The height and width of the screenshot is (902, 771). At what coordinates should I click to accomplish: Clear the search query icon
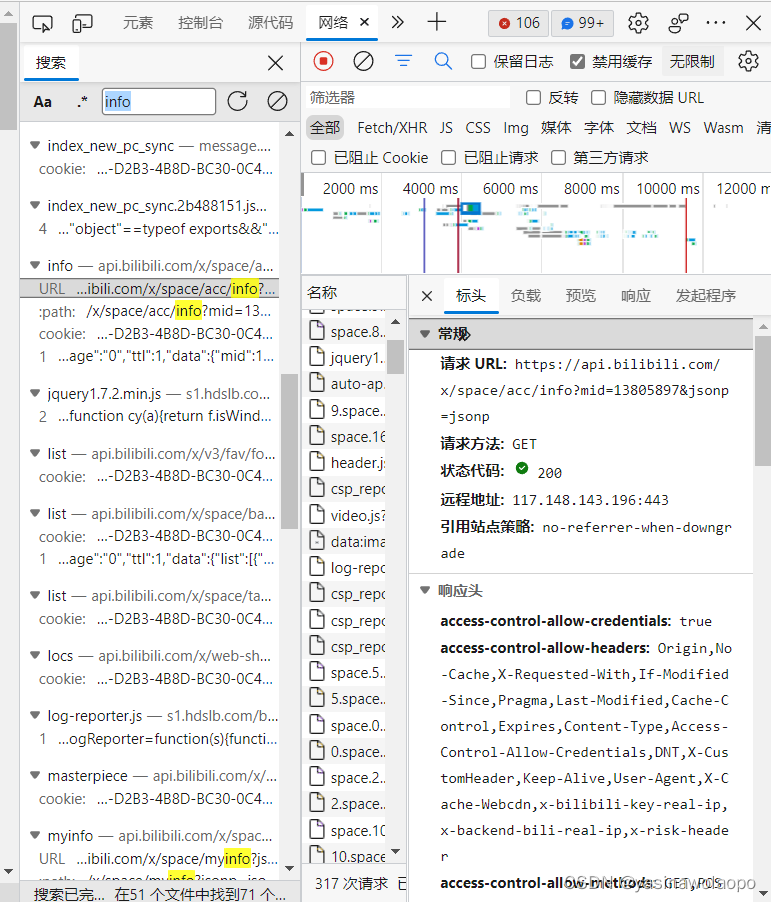pos(277,101)
